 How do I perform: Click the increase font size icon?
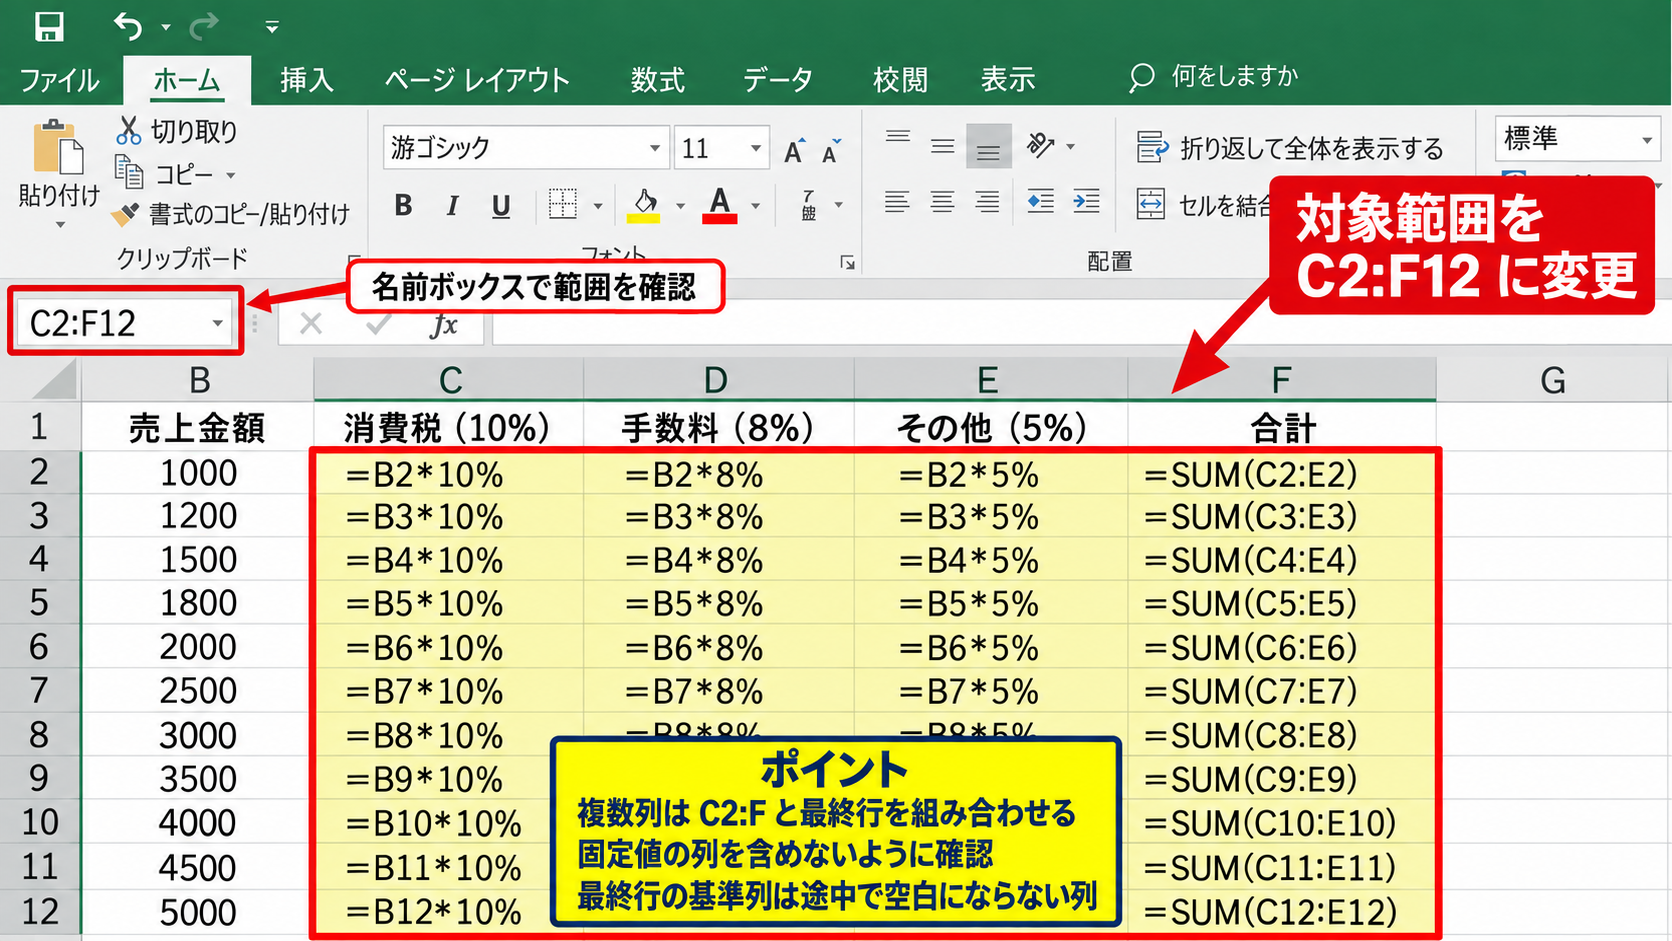coord(795,150)
